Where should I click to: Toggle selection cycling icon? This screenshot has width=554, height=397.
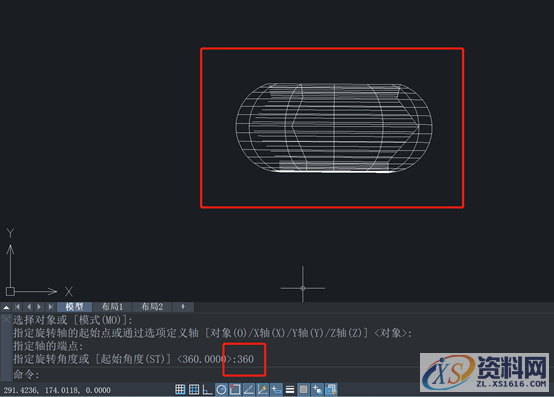[x=317, y=389]
